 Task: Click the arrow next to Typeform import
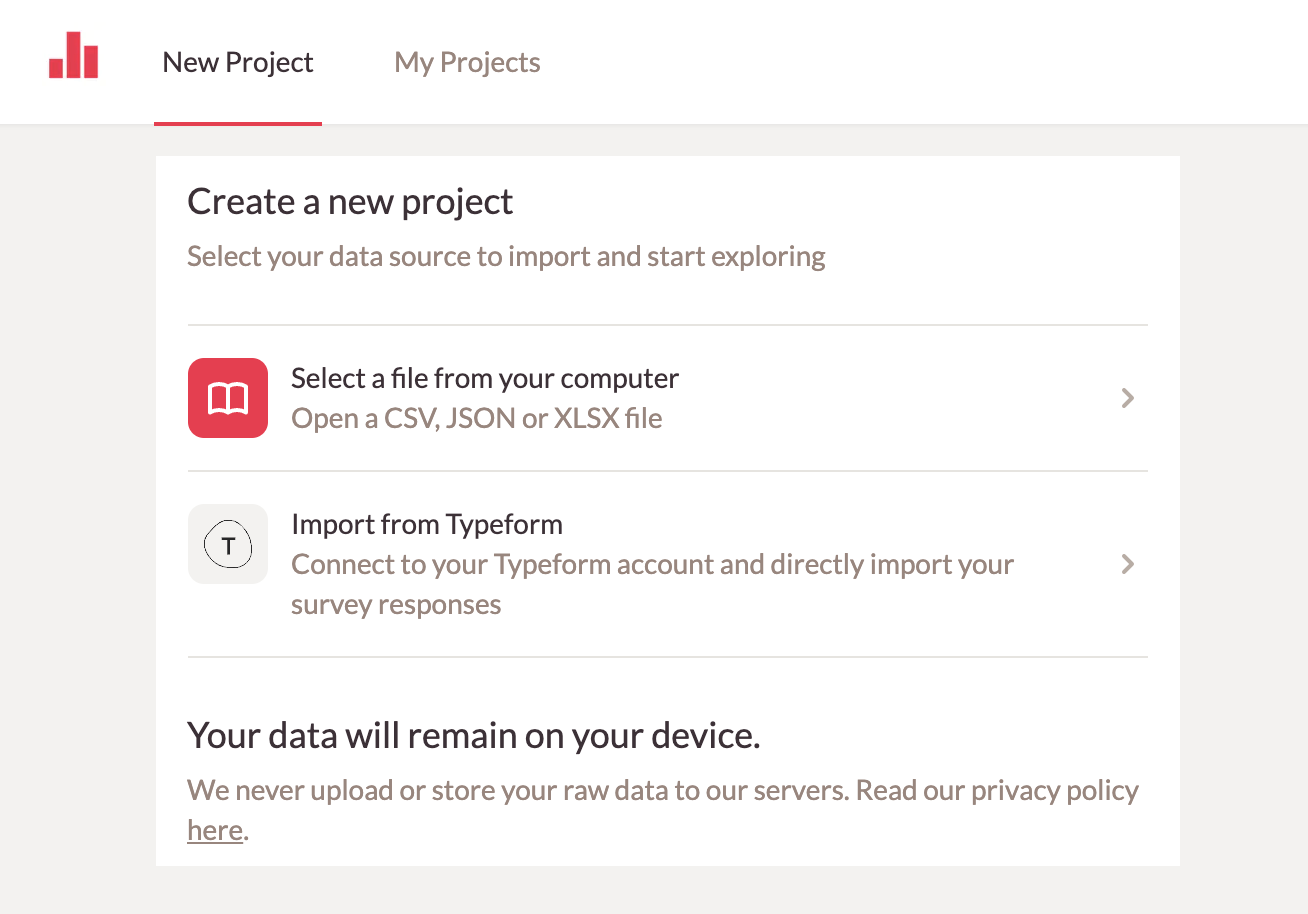point(1128,564)
